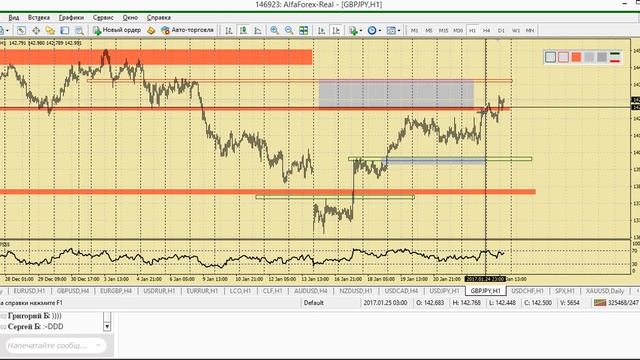Switch to the EURUSD,H1 chart tab
The height and width of the screenshot is (360, 640).
[29, 291]
